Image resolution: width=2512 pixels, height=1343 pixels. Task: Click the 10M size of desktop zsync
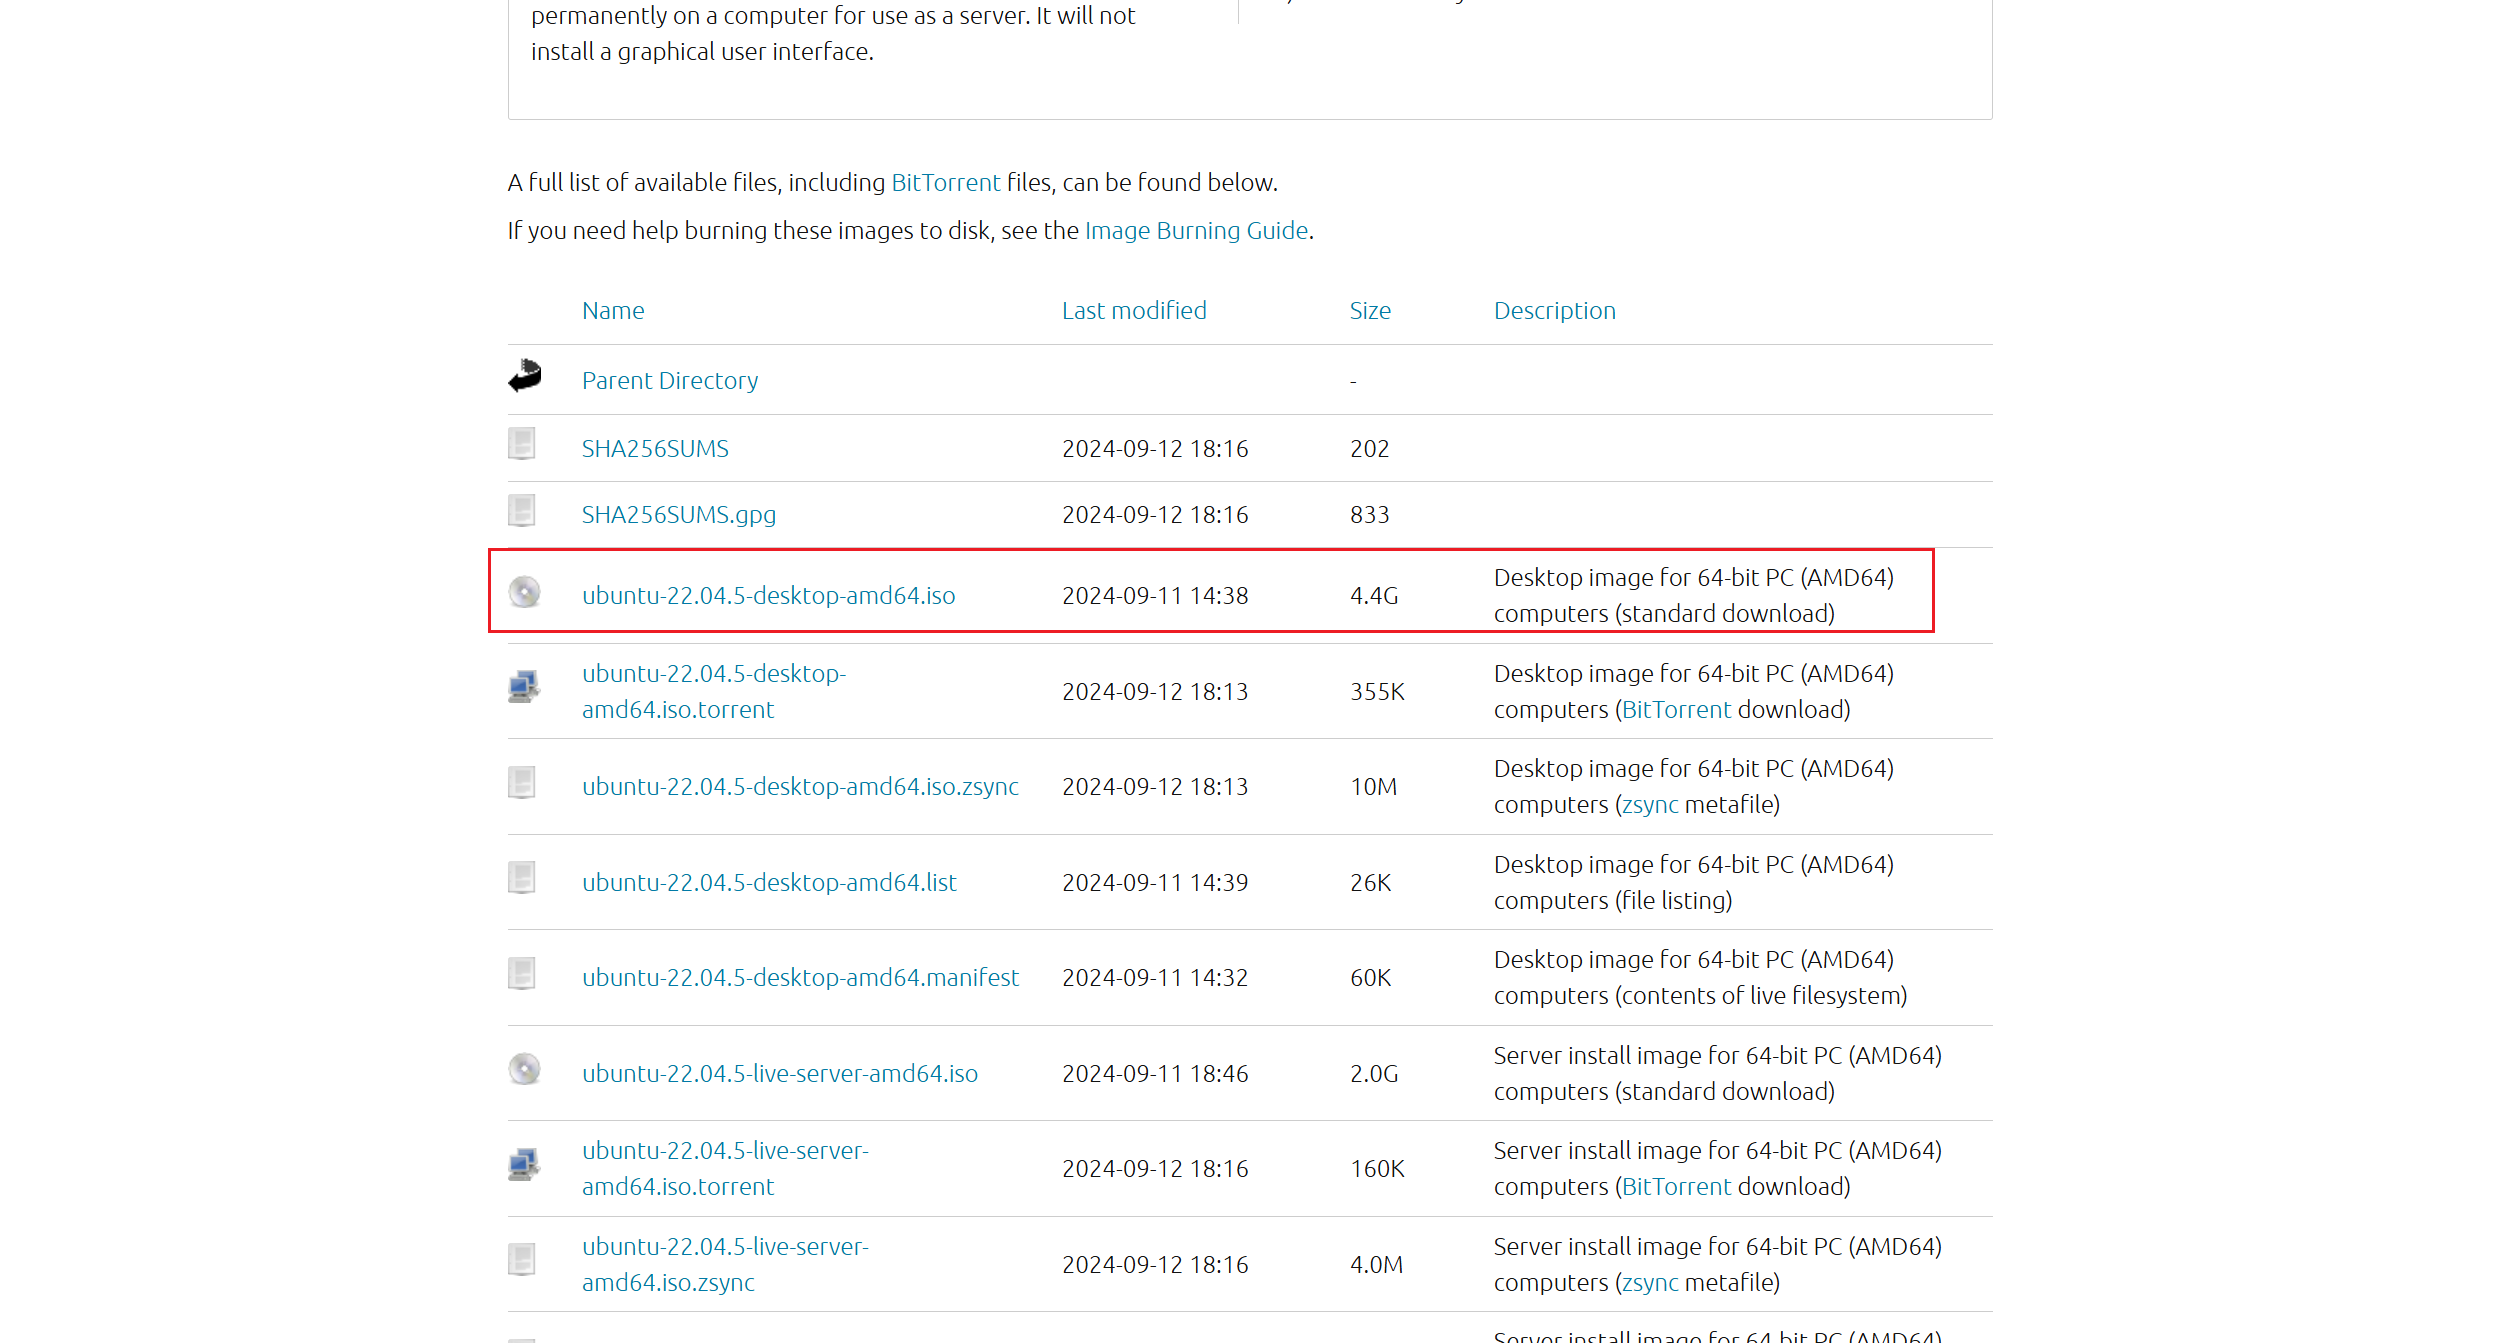point(1373,787)
